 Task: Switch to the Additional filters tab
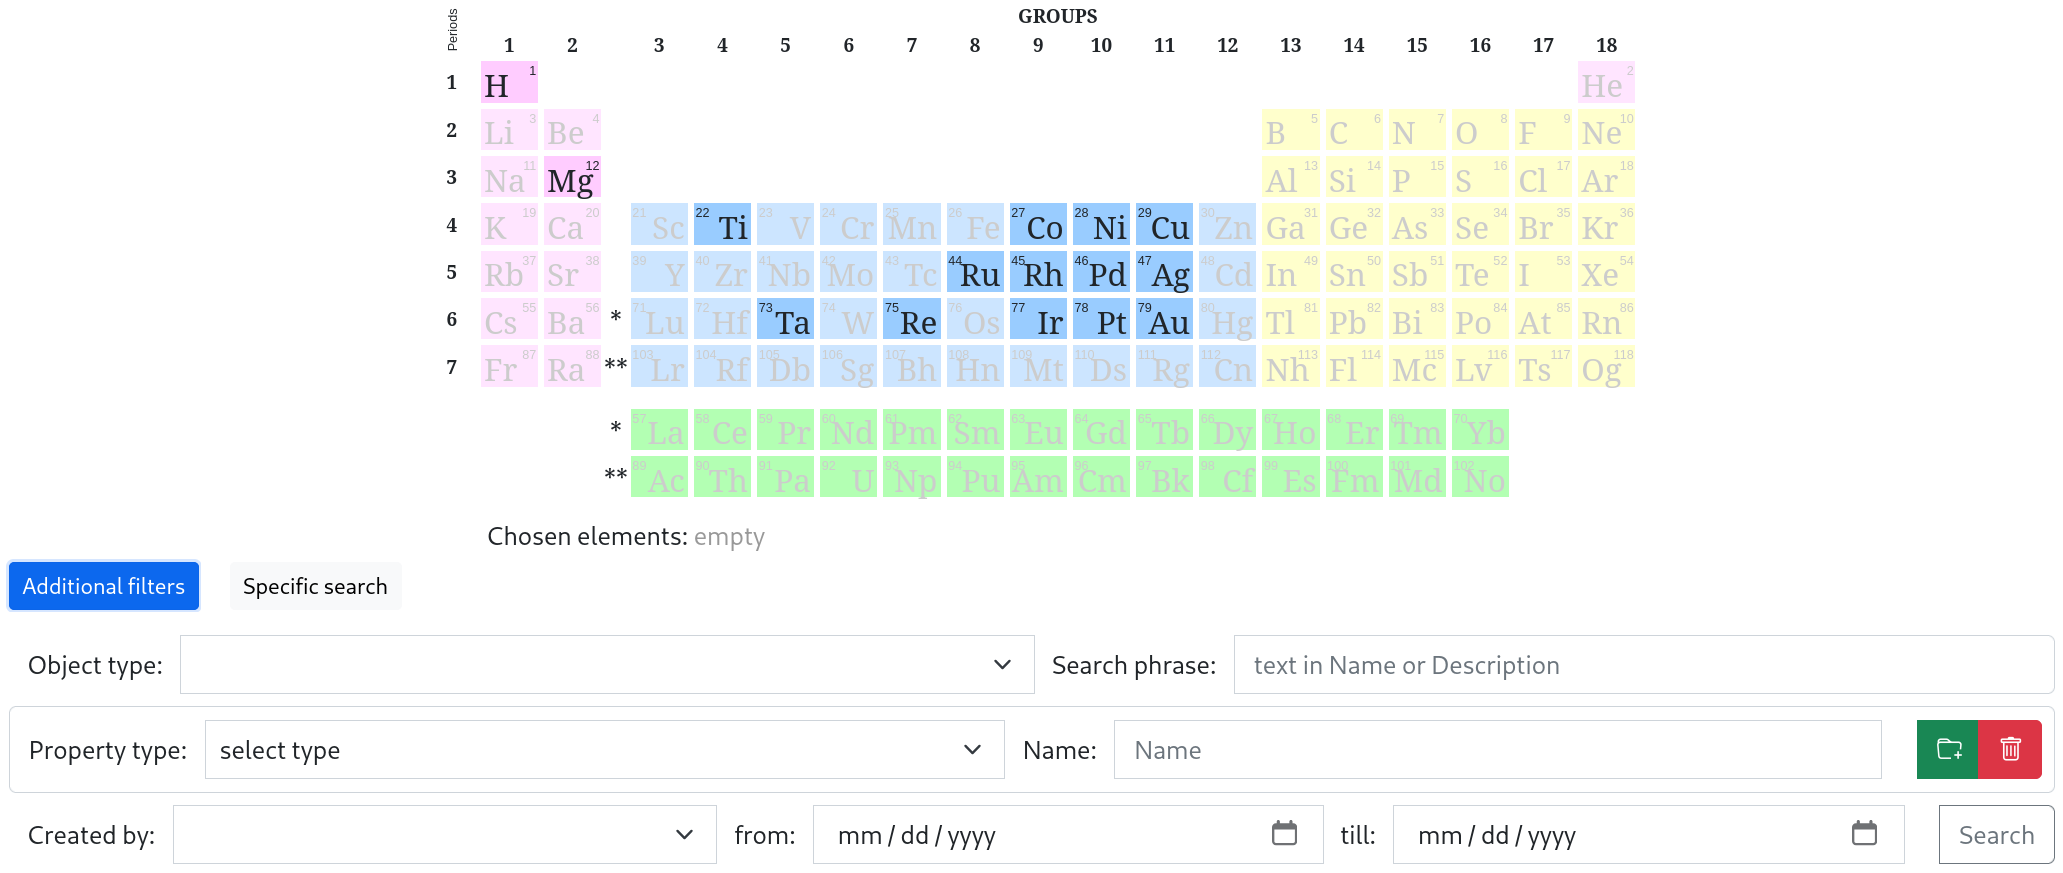click(104, 586)
